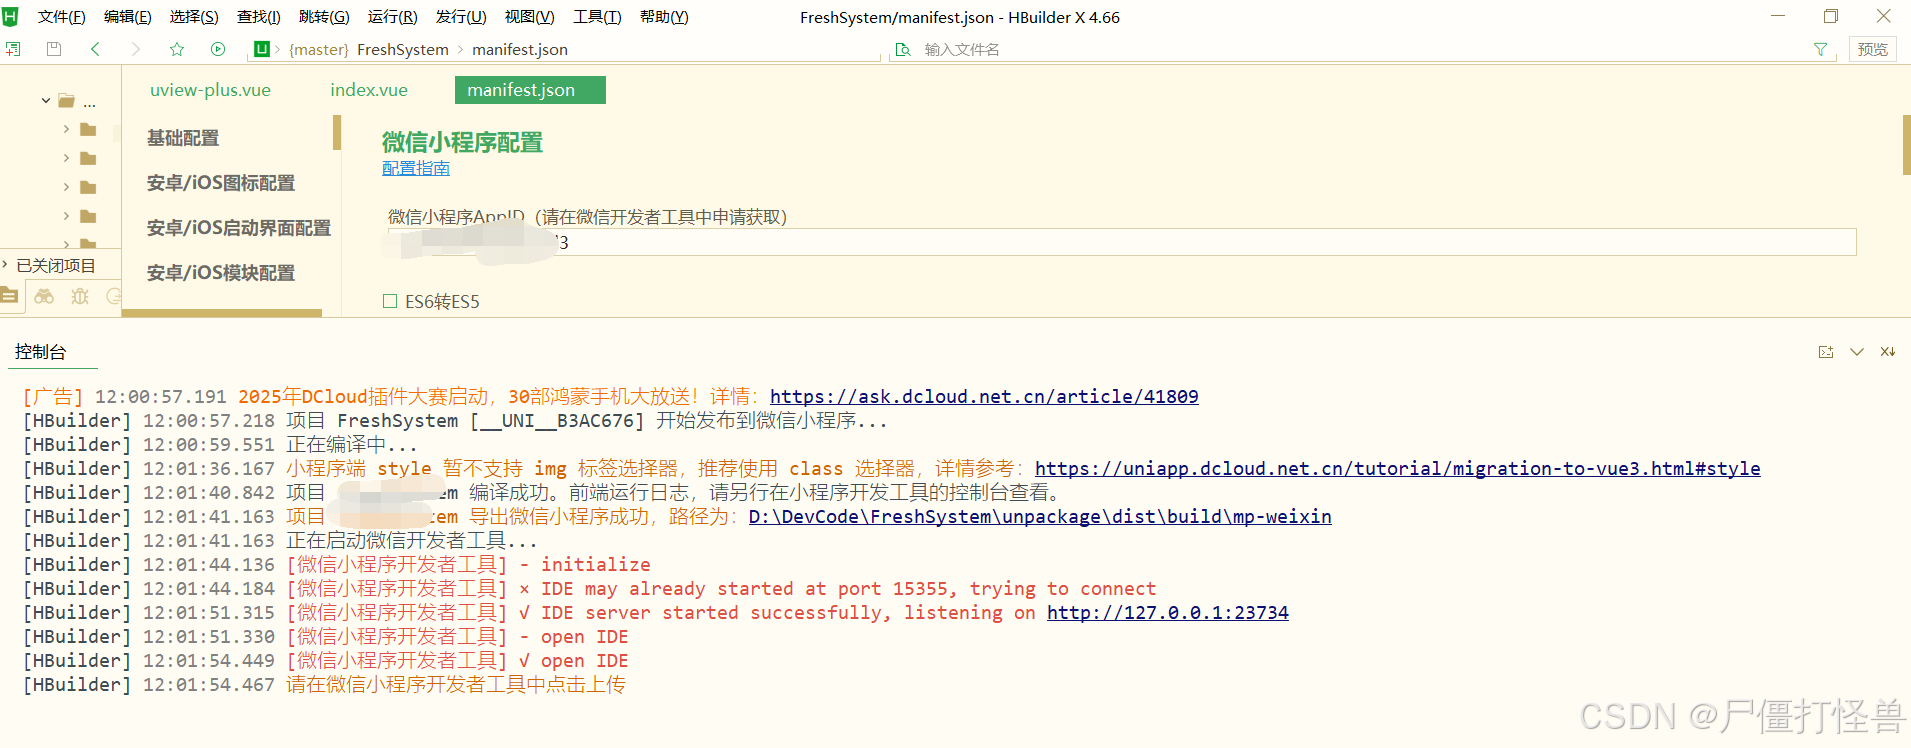
Task: Expand the second subfolder in project tree
Action: pos(67,158)
